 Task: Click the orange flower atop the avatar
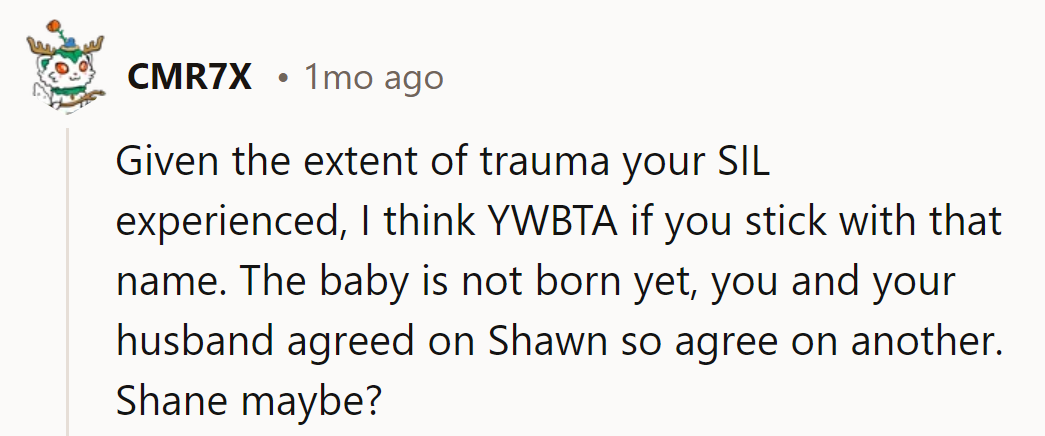(x=55, y=27)
